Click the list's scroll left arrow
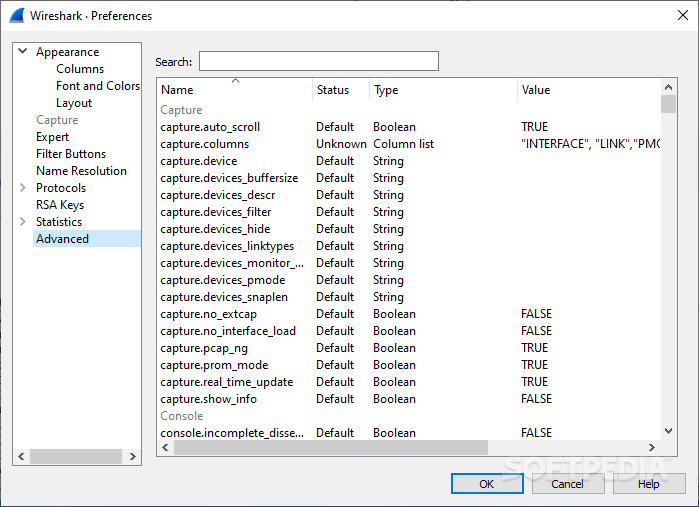Screen dimensions: 699x507 [x=165, y=447]
